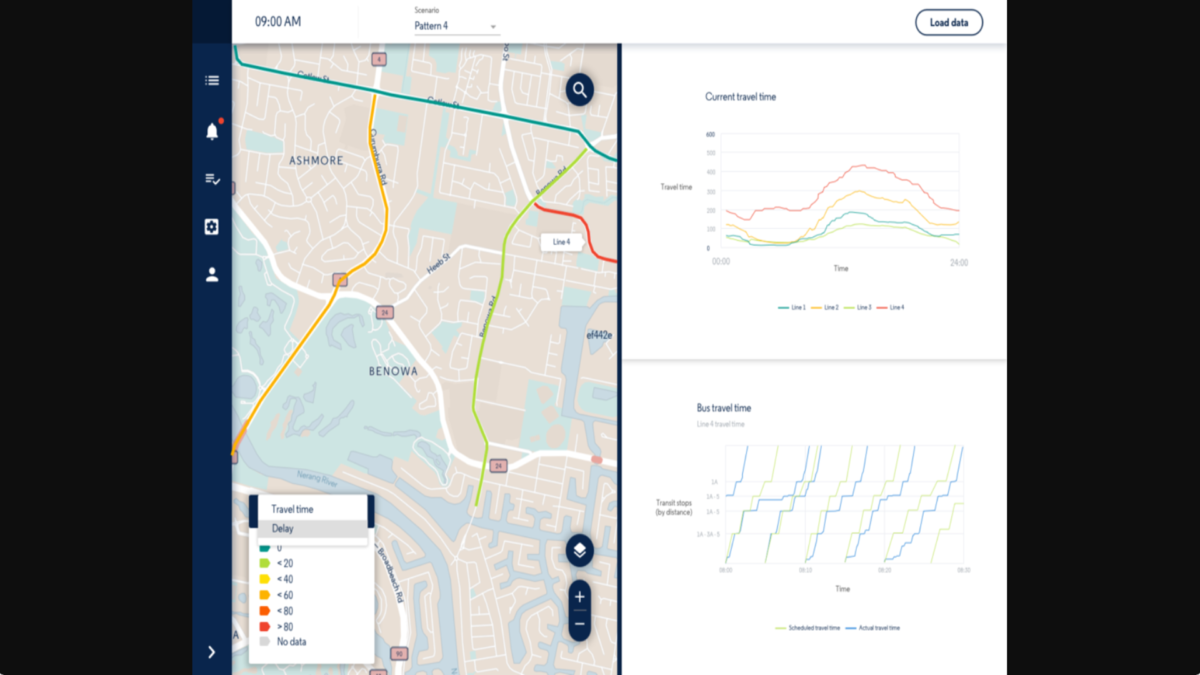Click the Current travel time chart title
The width and height of the screenshot is (1200, 675).
[741, 97]
